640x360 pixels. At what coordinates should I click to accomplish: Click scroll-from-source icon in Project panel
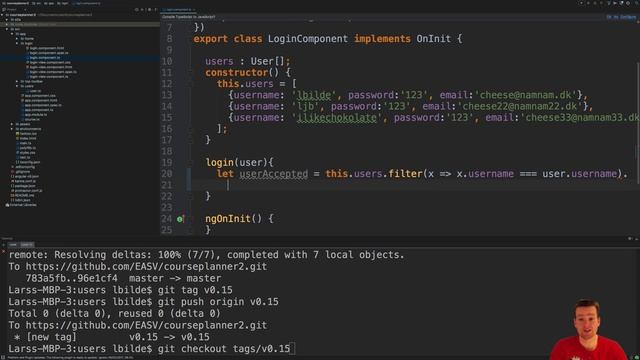click(137, 9)
